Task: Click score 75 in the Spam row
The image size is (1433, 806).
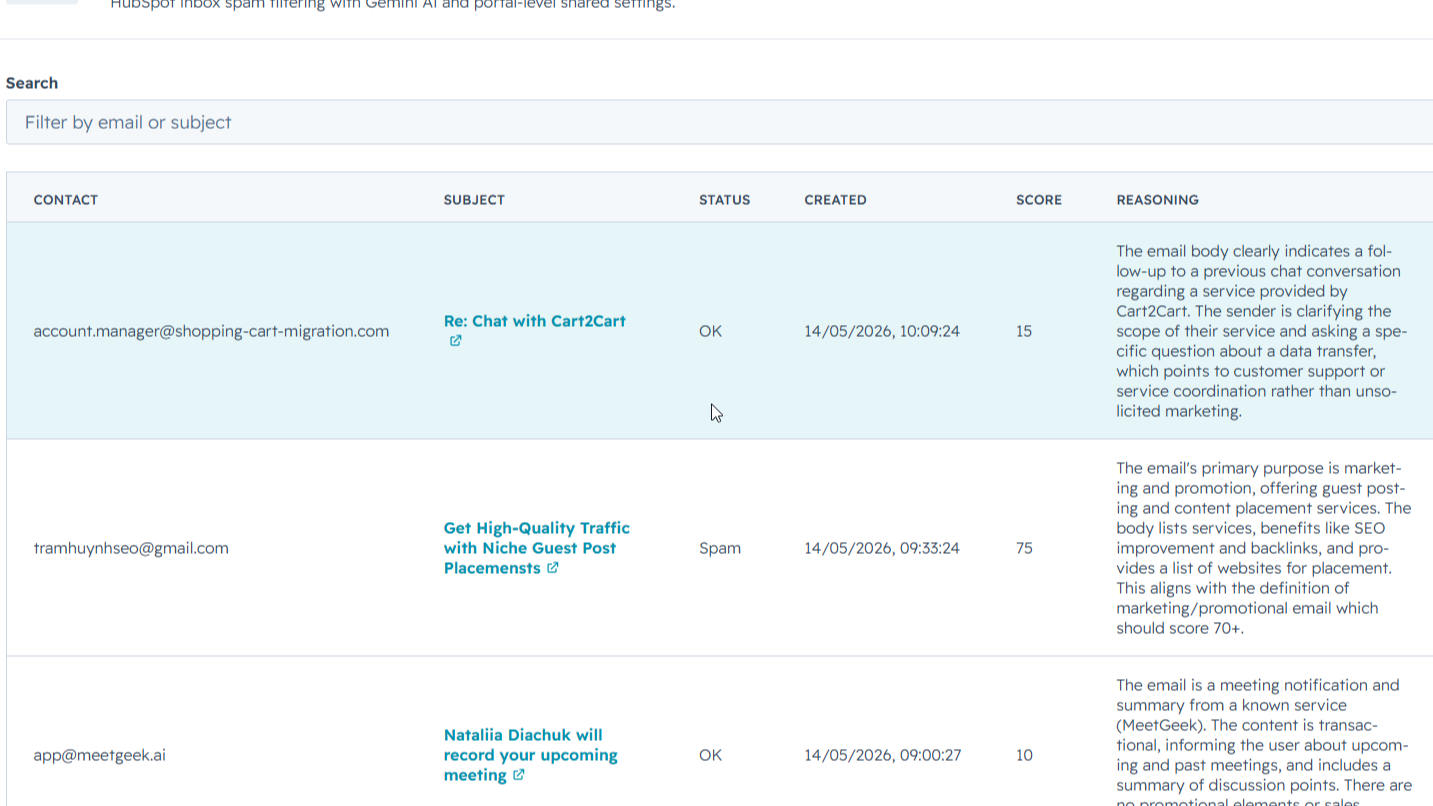Action: pos(1024,548)
